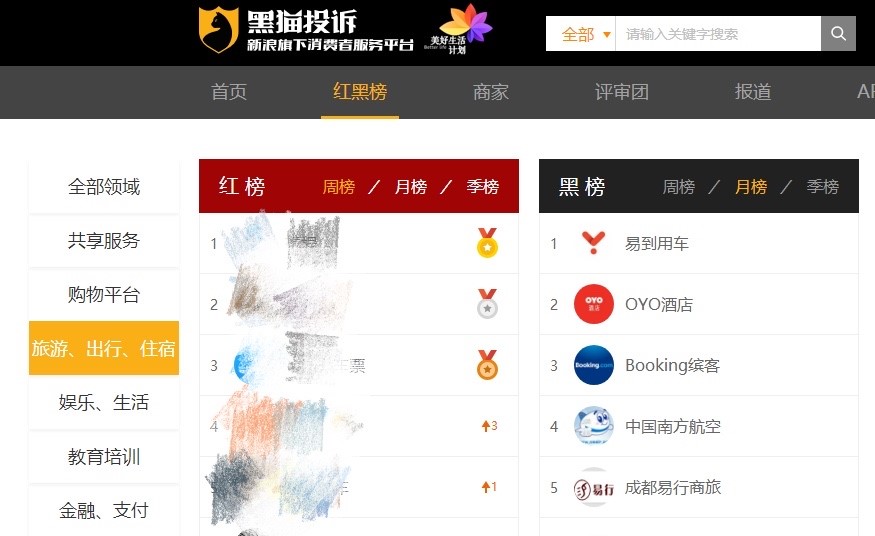This screenshot has width=875, height=536.
Task: Select the 娱乐、生活 category
Action: (104, 402)
